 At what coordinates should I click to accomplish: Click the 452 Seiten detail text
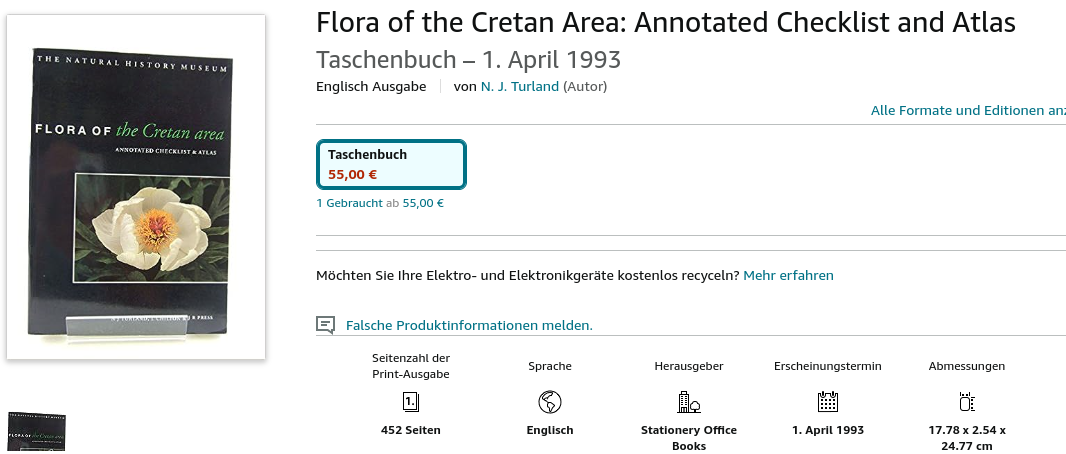(x=410, y=430)
